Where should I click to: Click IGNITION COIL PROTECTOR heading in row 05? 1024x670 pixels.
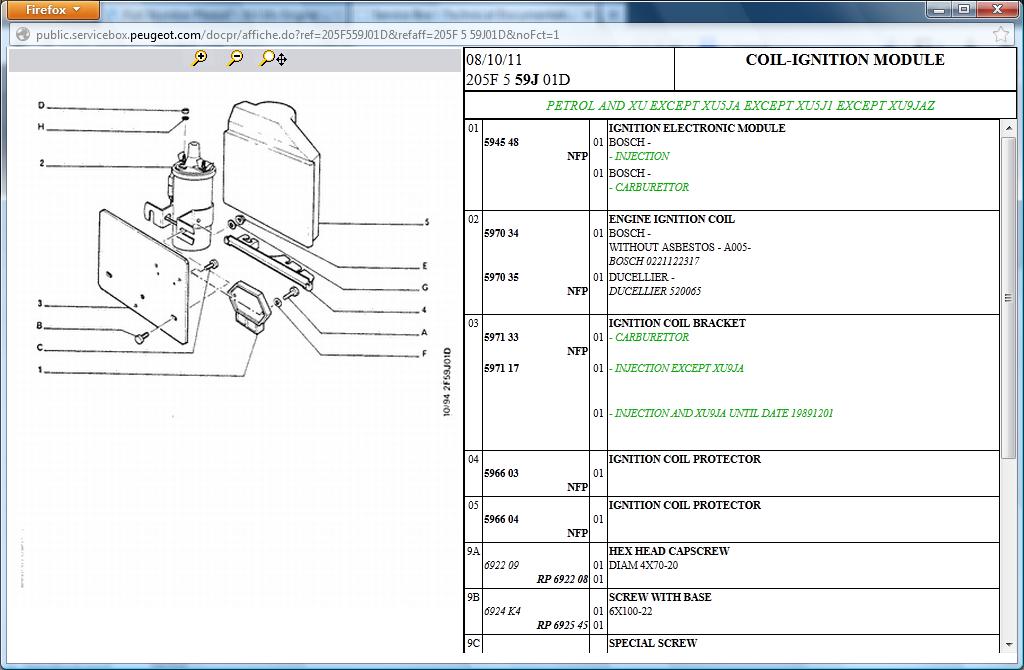(x=684, y=505)
